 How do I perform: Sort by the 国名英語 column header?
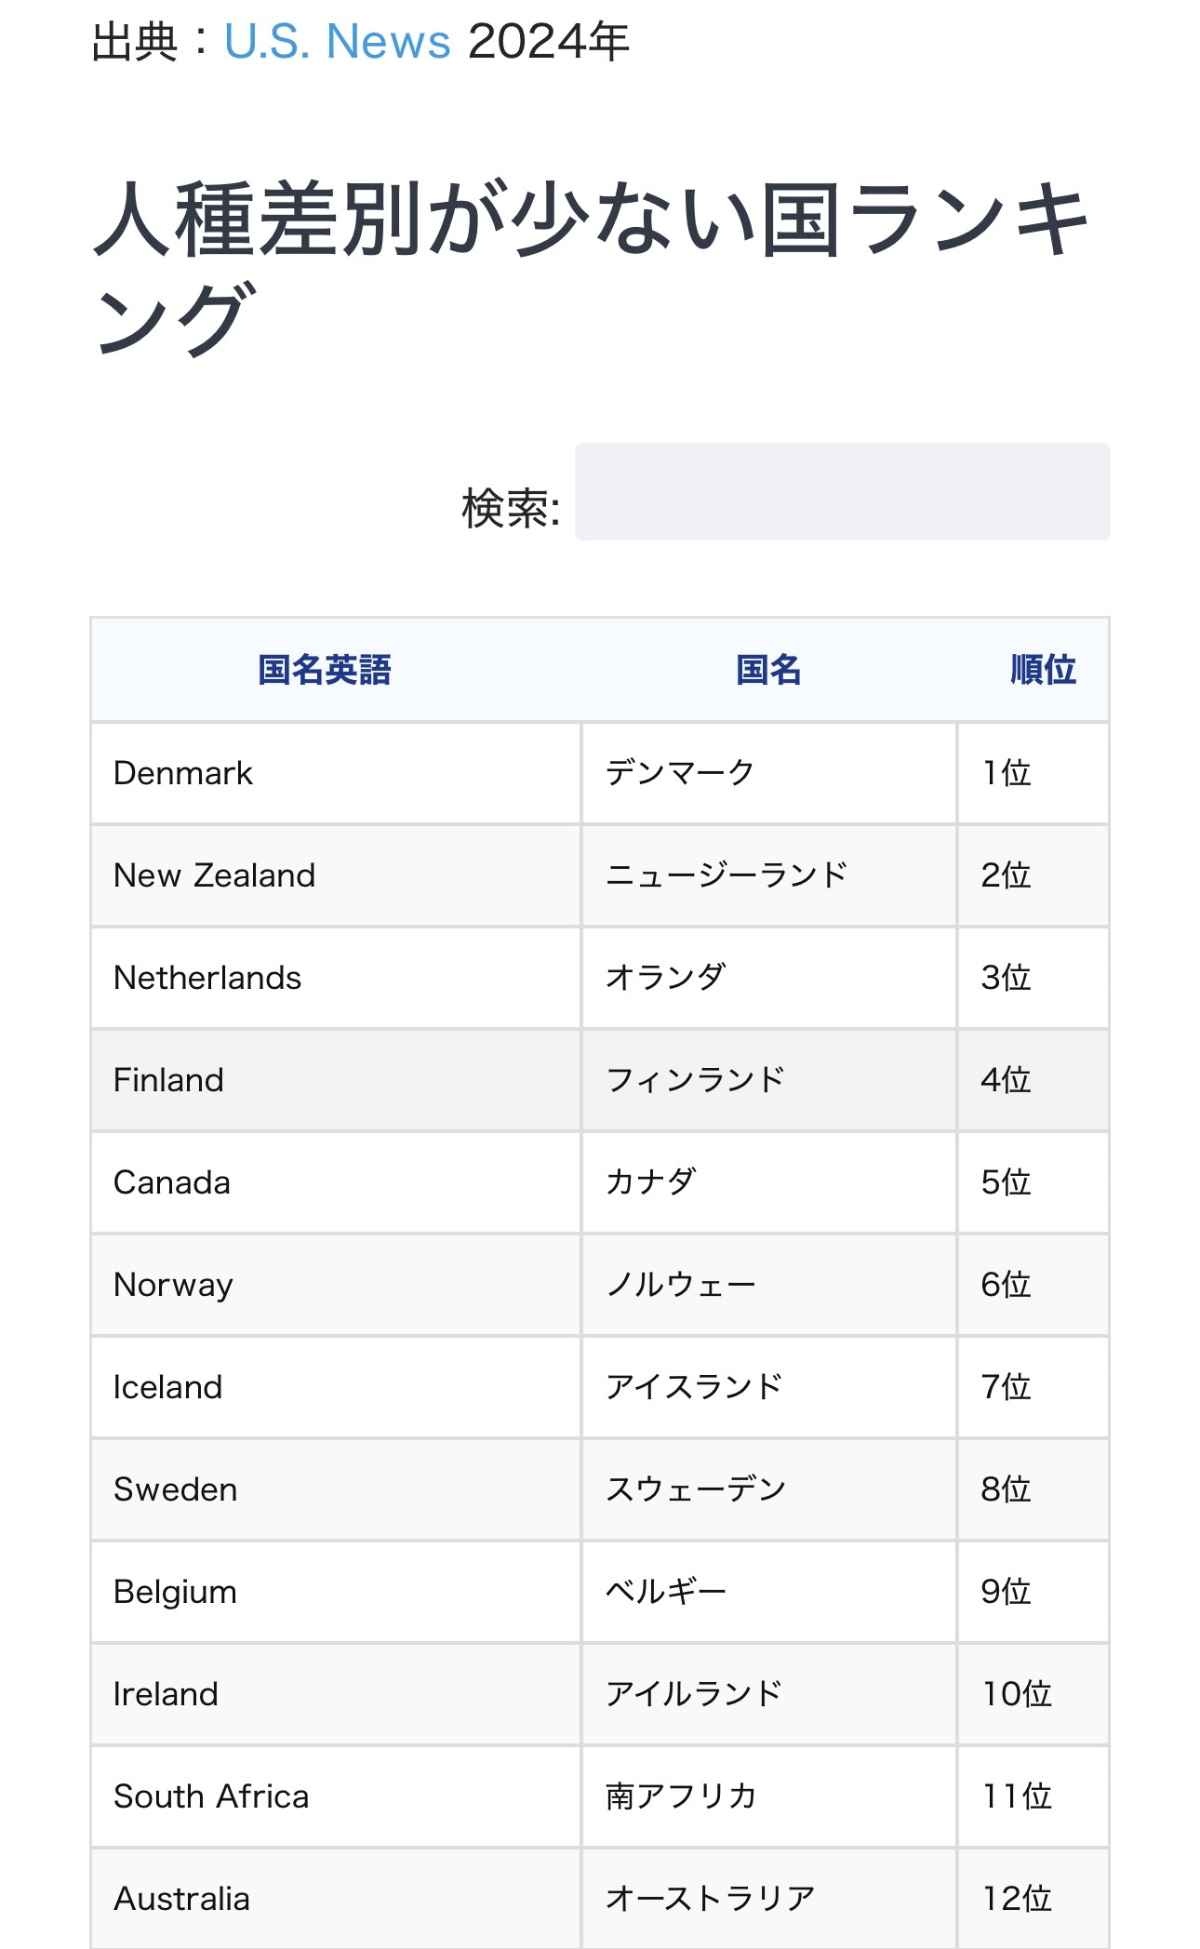tap(324, 669)
